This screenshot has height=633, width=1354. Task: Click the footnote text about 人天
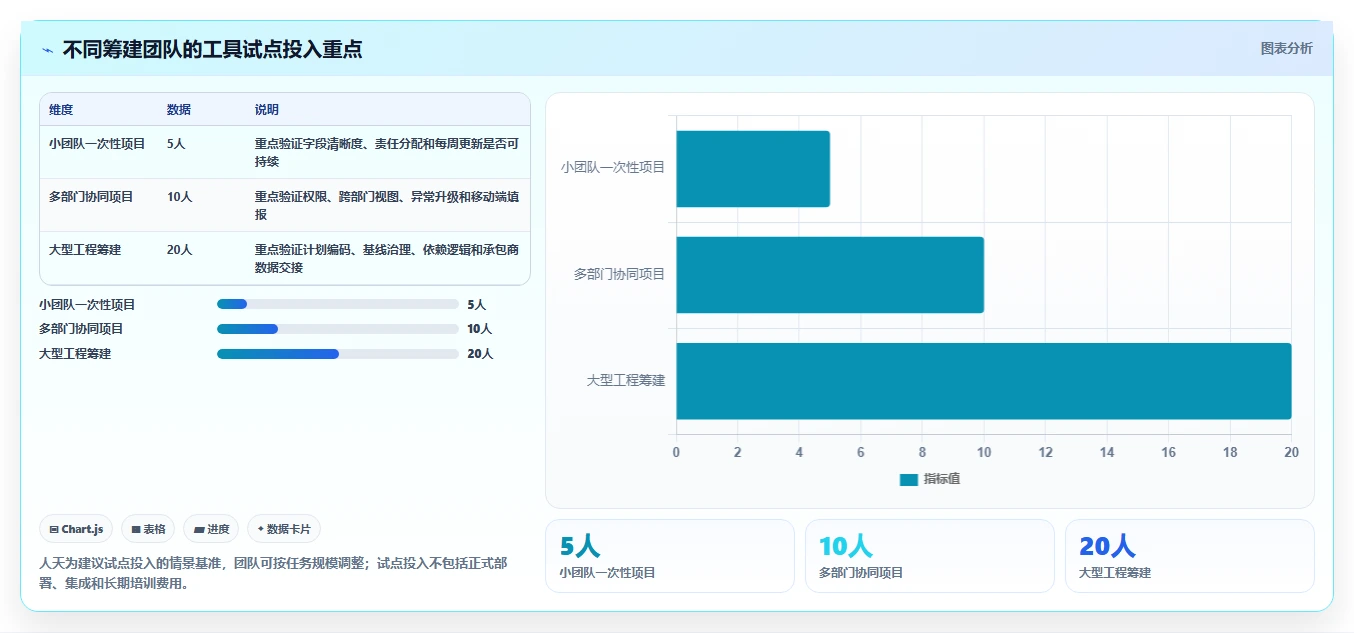click(x=273, y=573)
